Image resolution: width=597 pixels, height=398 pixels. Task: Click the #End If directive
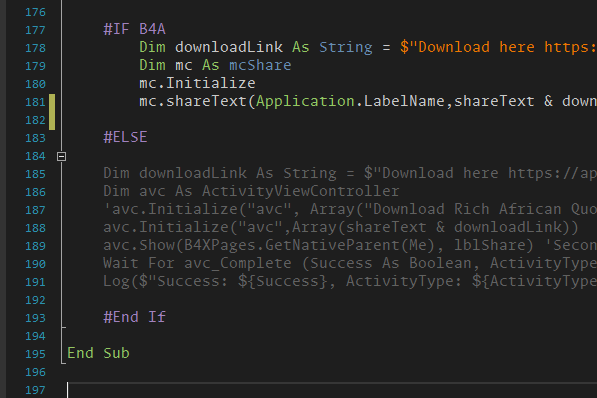click(134, 317)
